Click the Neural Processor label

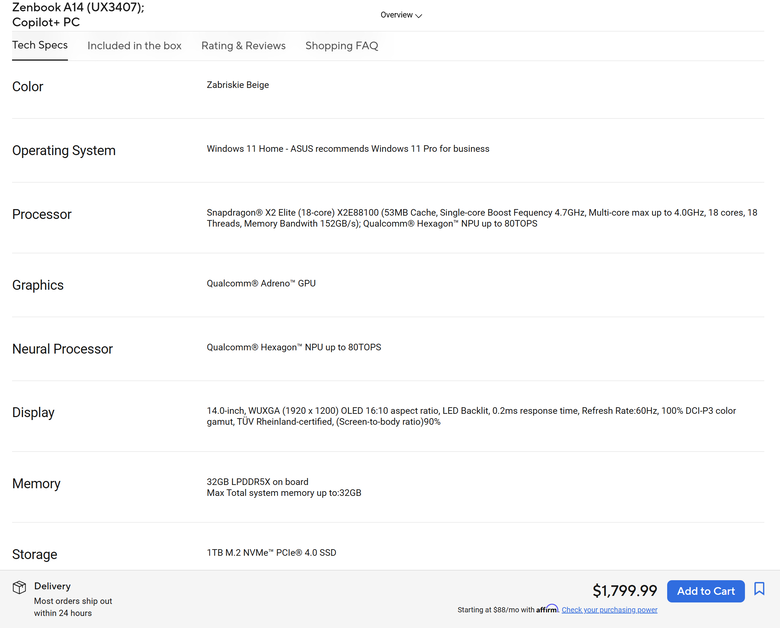pyautogui.click(x=62, y=349)
